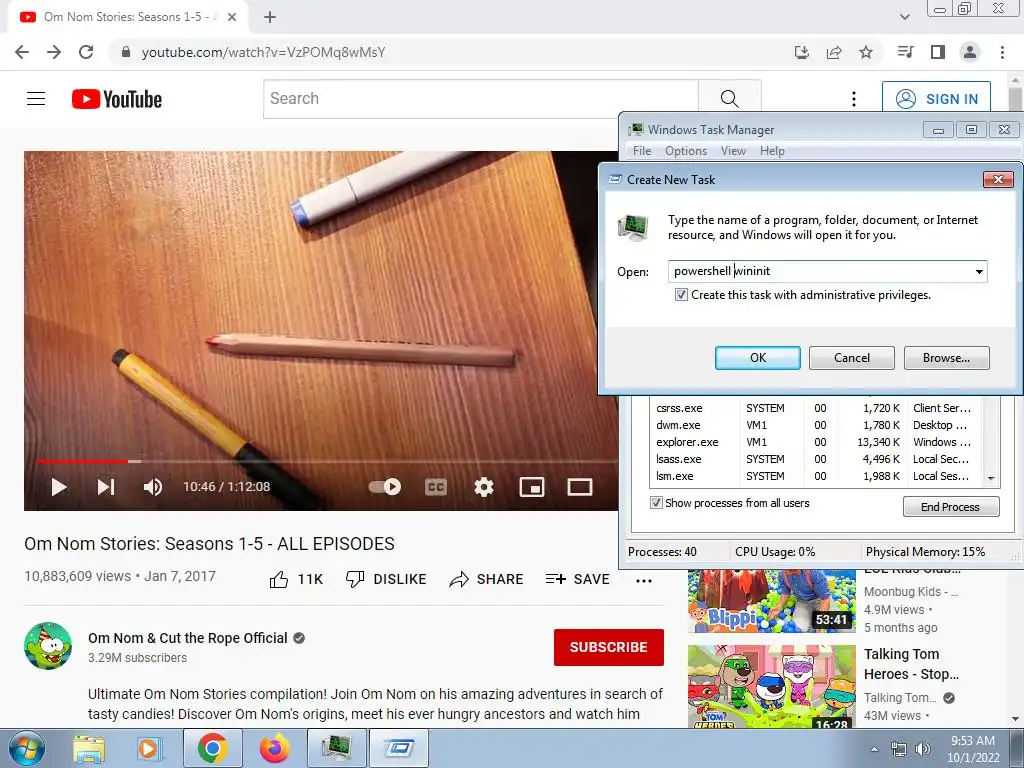Mute the video volume

tap(153, 487)
